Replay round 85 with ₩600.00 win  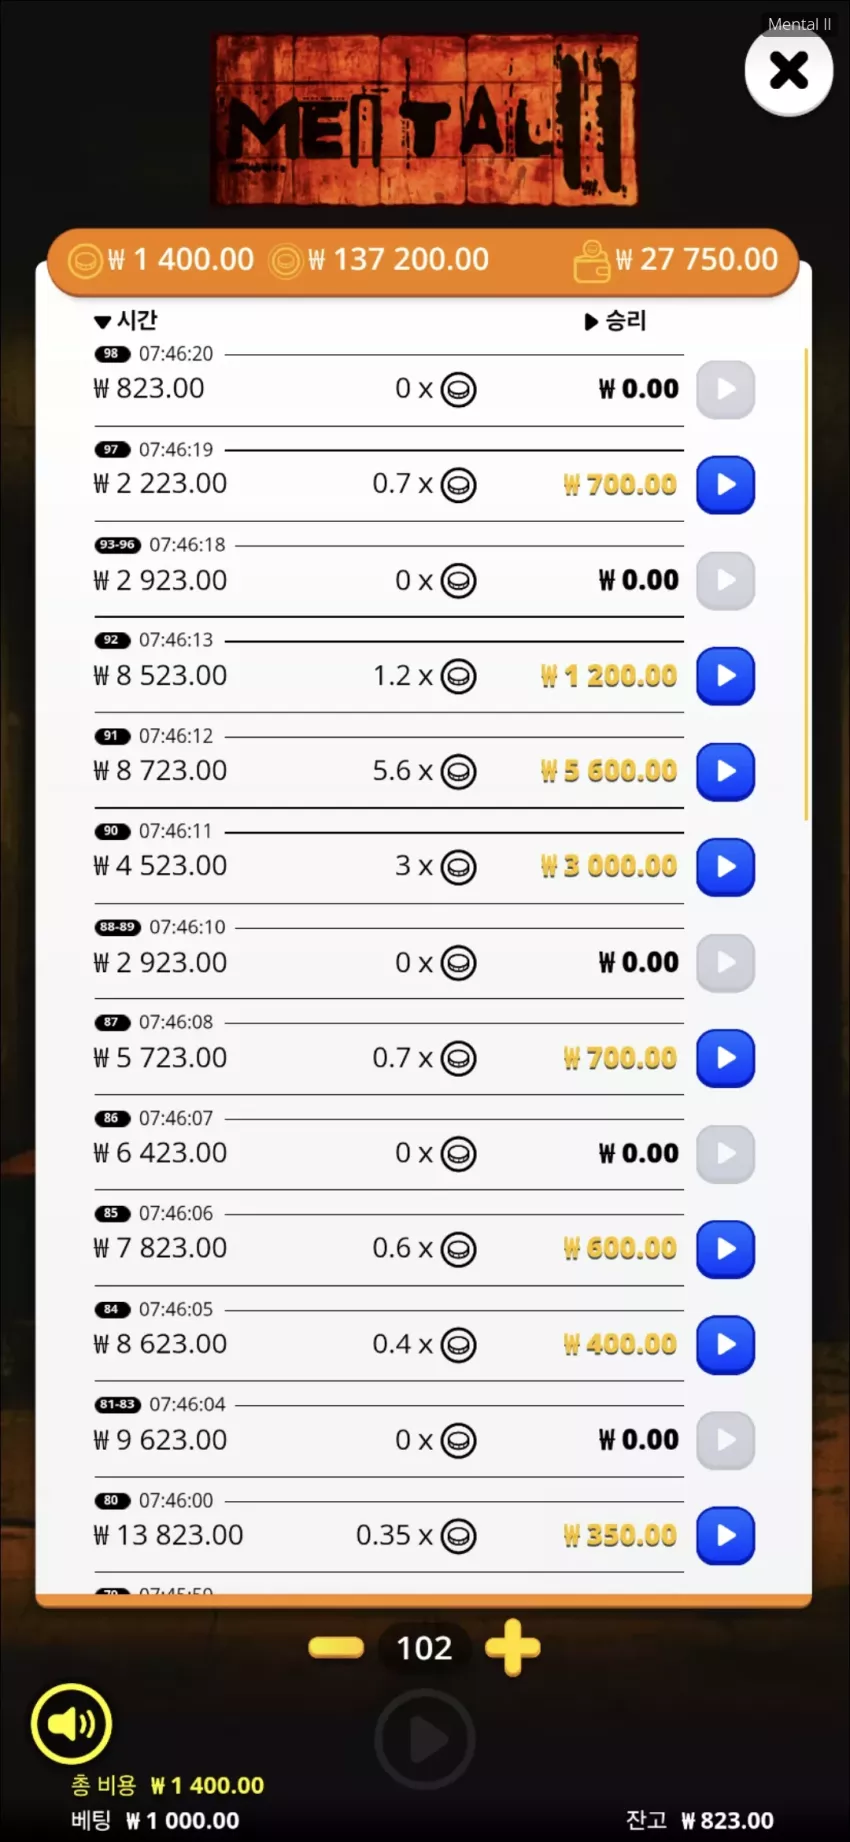725,1249
